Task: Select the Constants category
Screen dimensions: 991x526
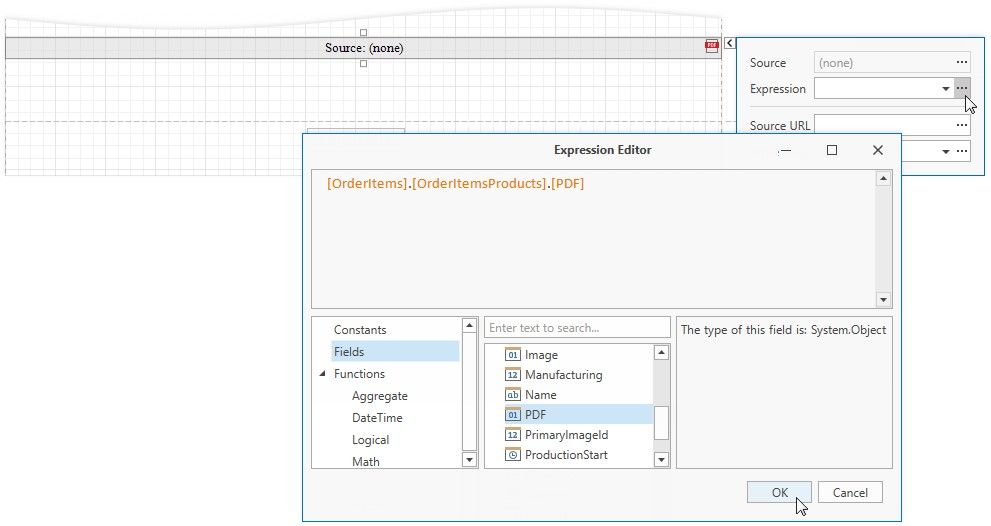Action: point(360,330)
